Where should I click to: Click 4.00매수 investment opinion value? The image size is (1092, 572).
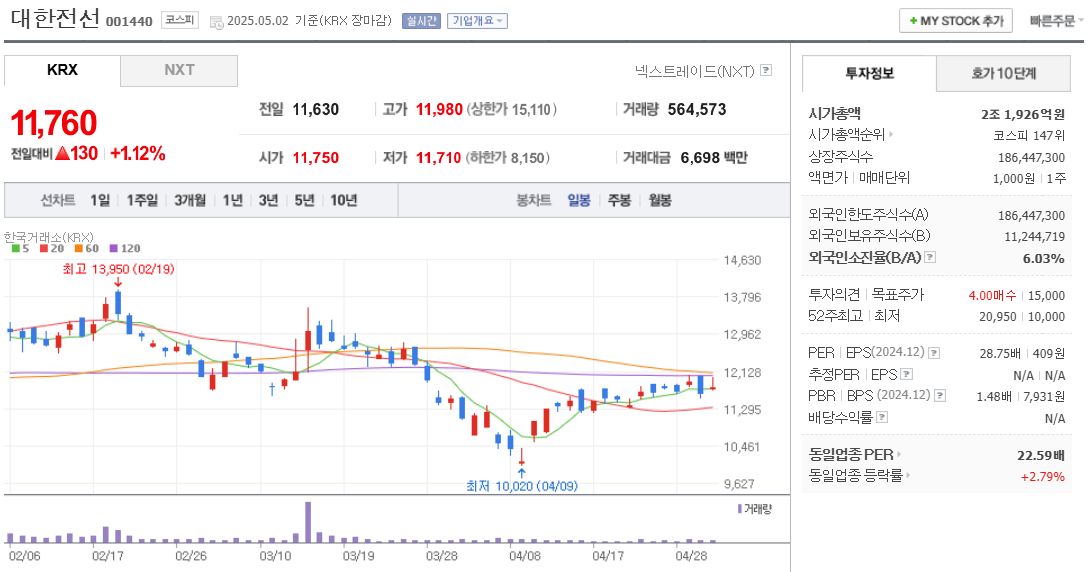pos(992,295)
